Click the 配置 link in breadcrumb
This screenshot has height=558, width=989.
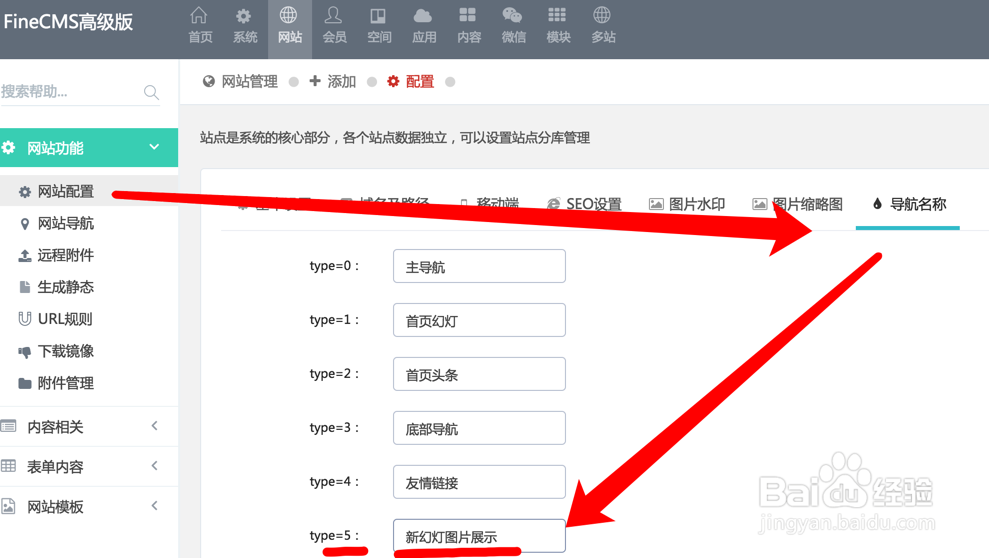(419, 81)
